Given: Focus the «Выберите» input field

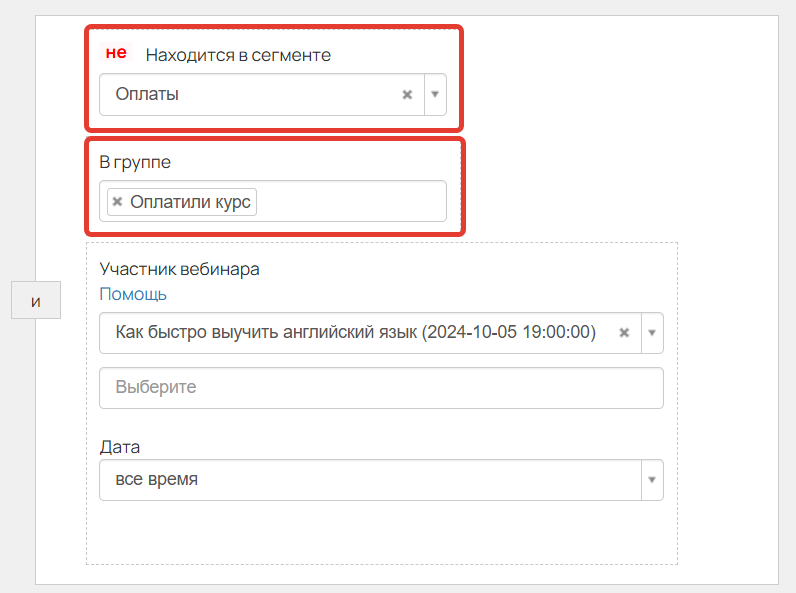Looking at the screenshot, I should point(381,388).
